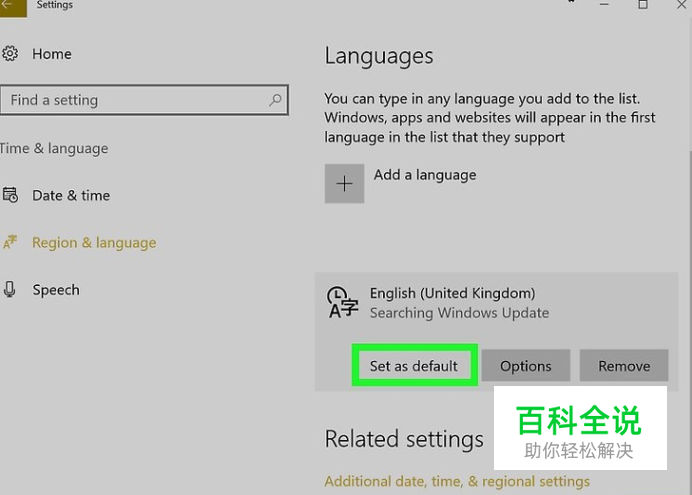Image resolution: width=692 pixels, height=495 pixels.
Task: Click the Add a language label
Action: point(425,175)
